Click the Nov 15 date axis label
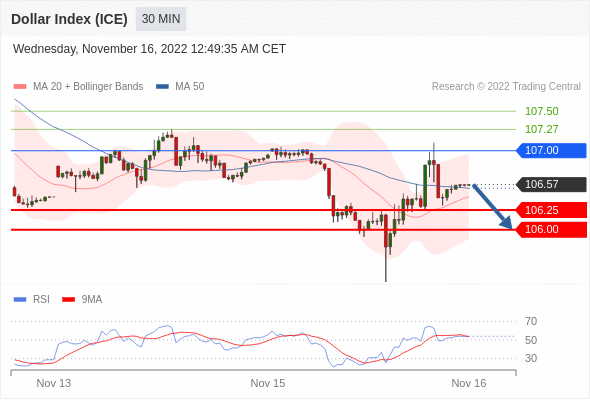This screenshot has height=400, width=590. [x=268, y=383]
